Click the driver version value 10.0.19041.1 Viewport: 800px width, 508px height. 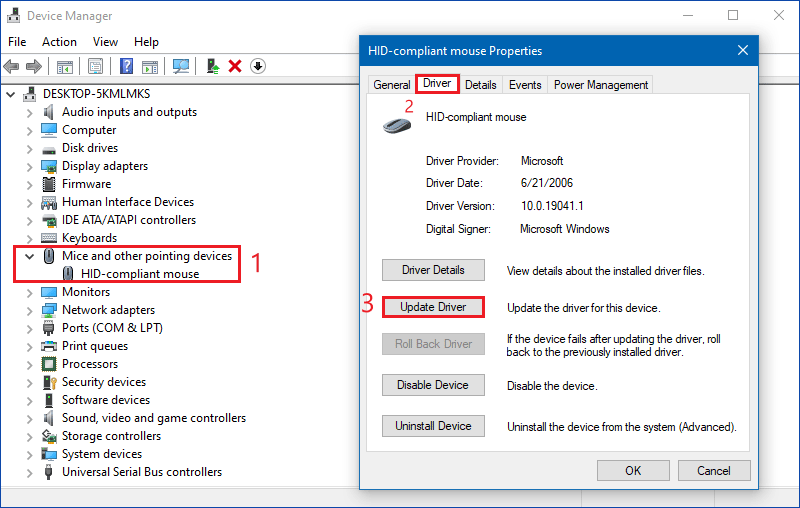click(552, 206)
